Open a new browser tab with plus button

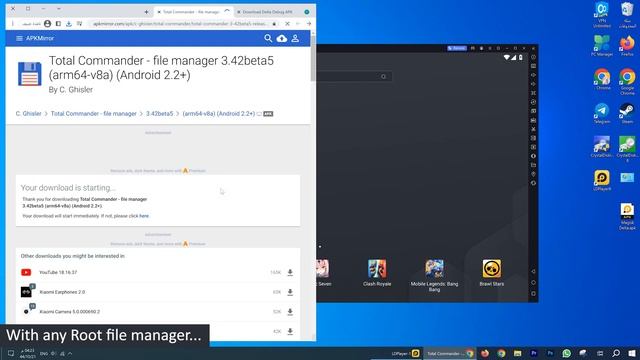147,12
